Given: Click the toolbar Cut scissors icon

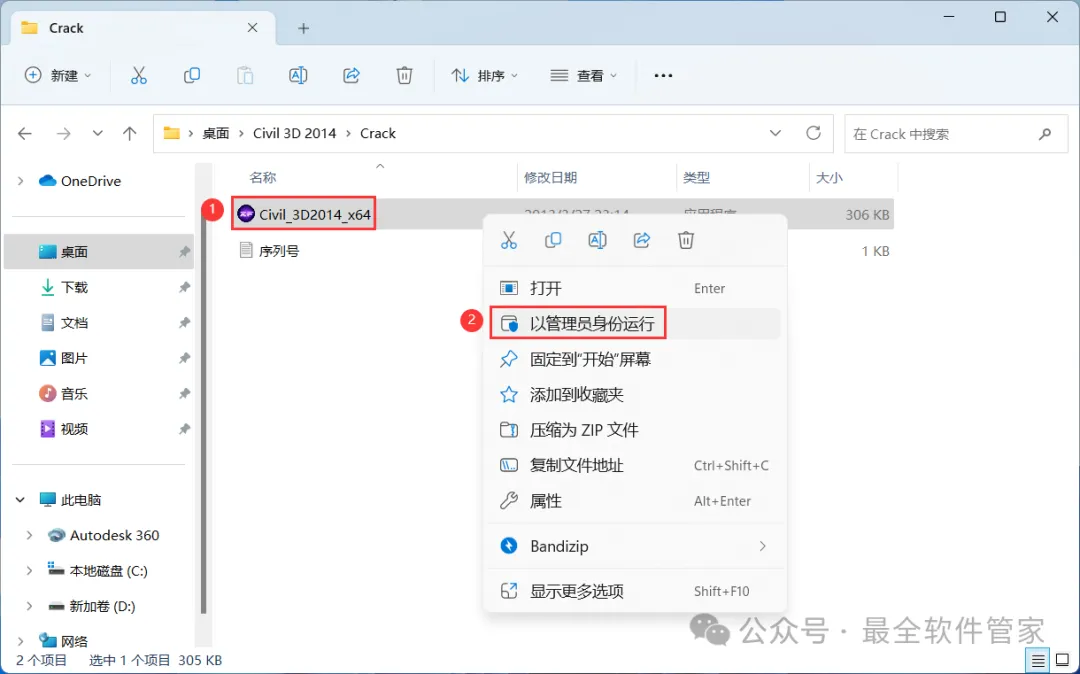Looking at the screenshot, I should pyautogui.click(x=138, y=75).
